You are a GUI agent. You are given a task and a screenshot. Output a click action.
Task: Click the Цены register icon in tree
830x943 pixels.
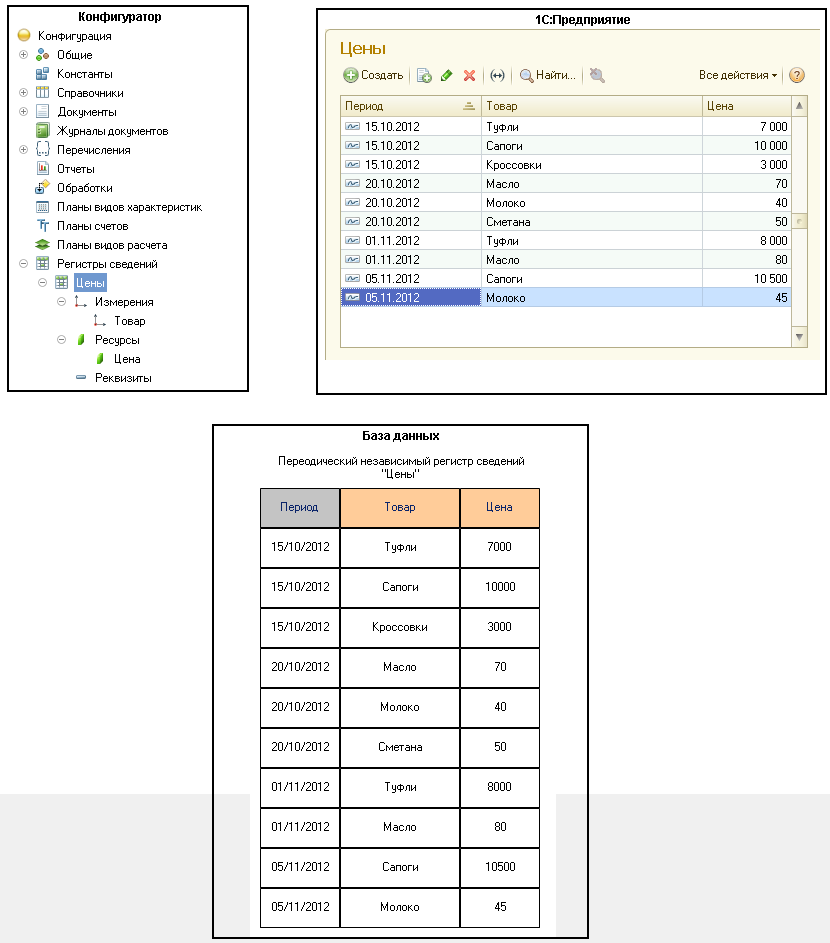tap(61, 283)
